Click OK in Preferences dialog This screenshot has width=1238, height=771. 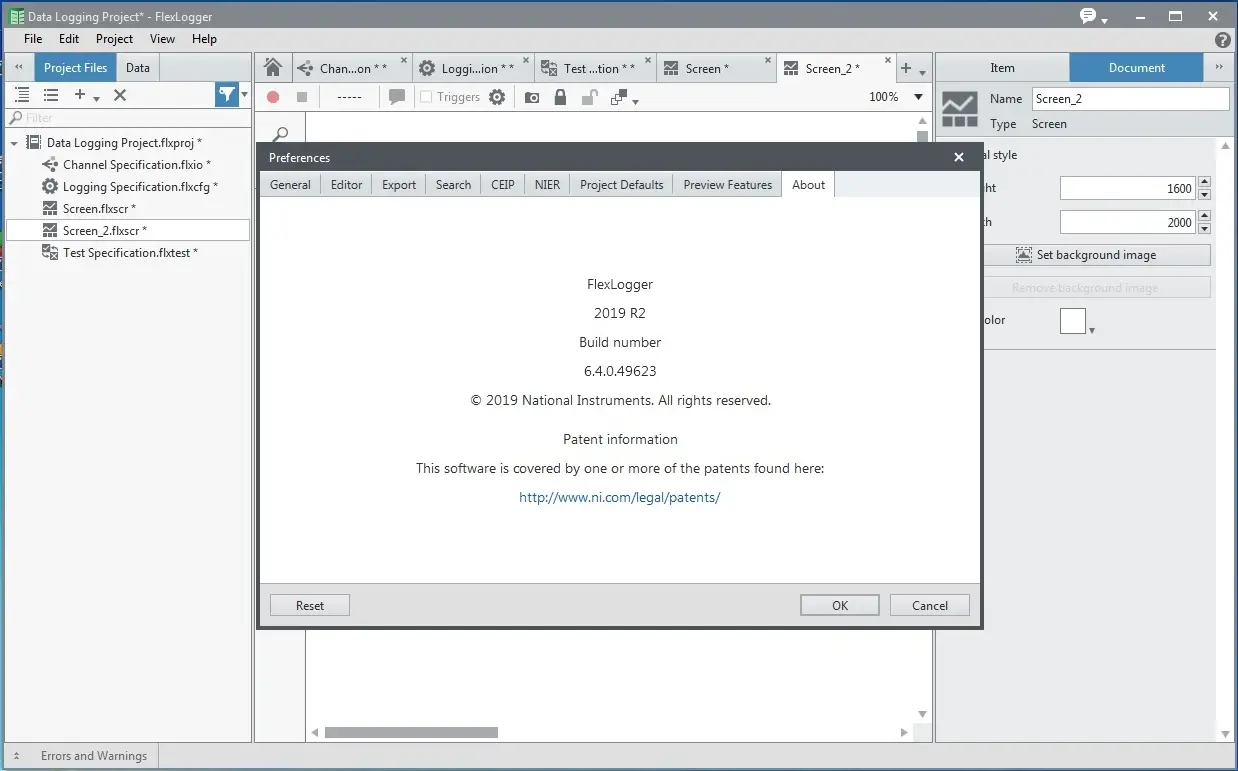click(840, 605)
